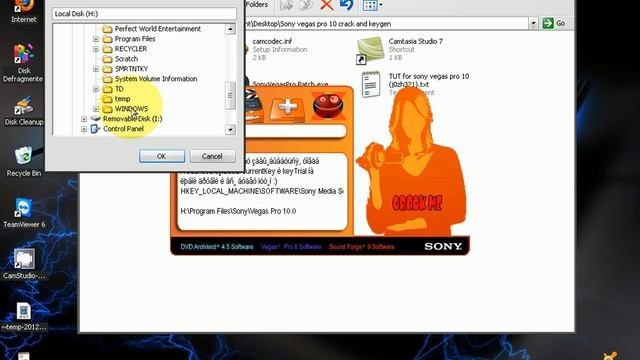
Task: Click Sound Forge 9 Software label
Action: [362, 247]
